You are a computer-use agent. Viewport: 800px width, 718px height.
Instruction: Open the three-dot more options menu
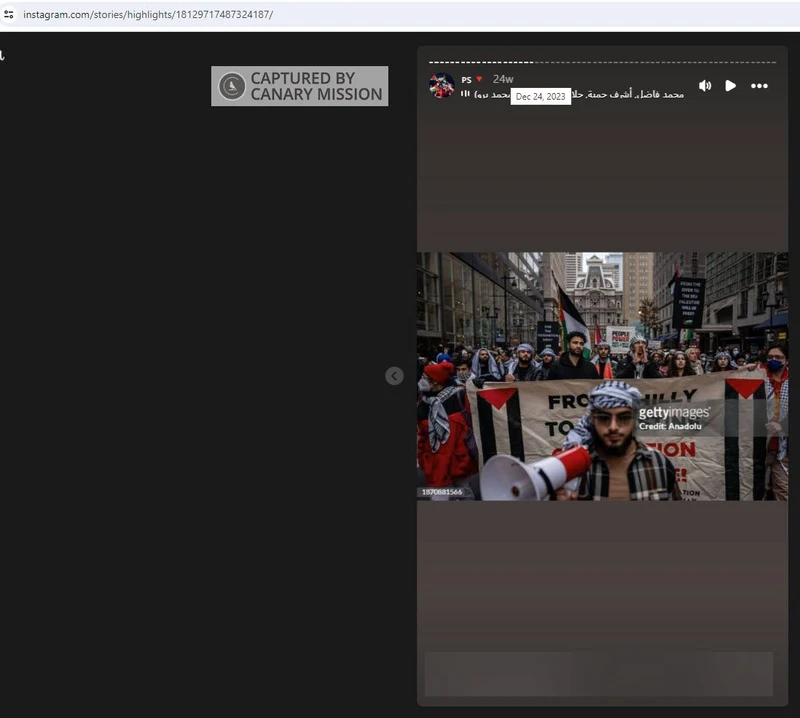pos(759,86)
